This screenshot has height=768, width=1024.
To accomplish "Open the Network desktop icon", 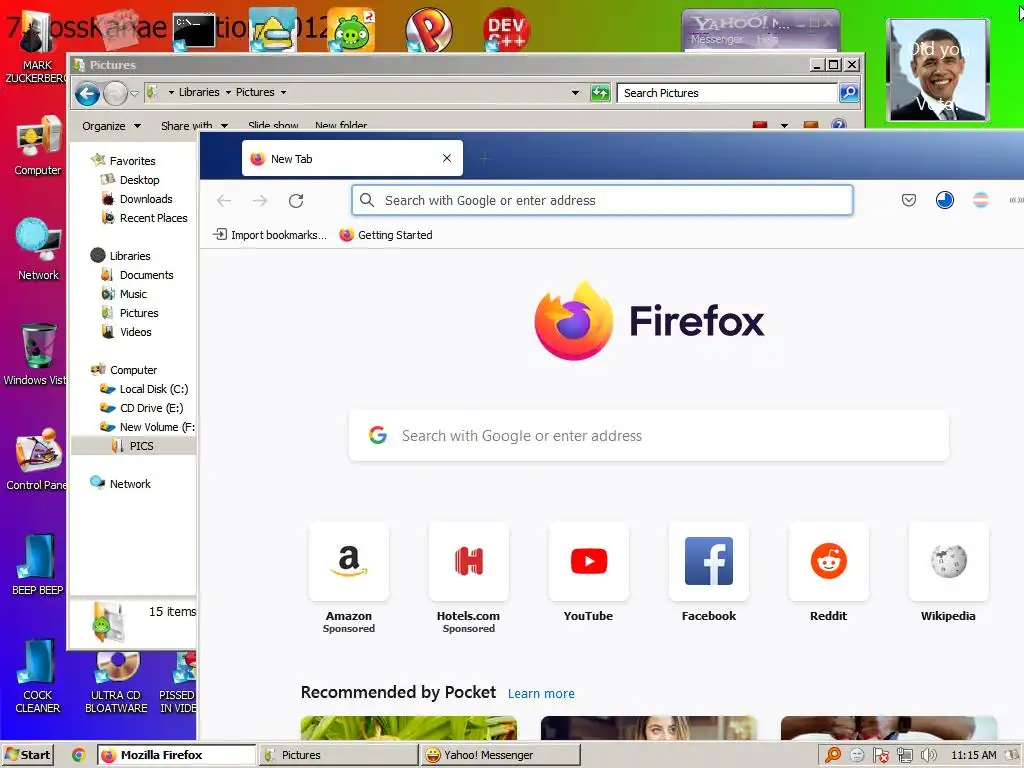I will click(x=38, y=249).
